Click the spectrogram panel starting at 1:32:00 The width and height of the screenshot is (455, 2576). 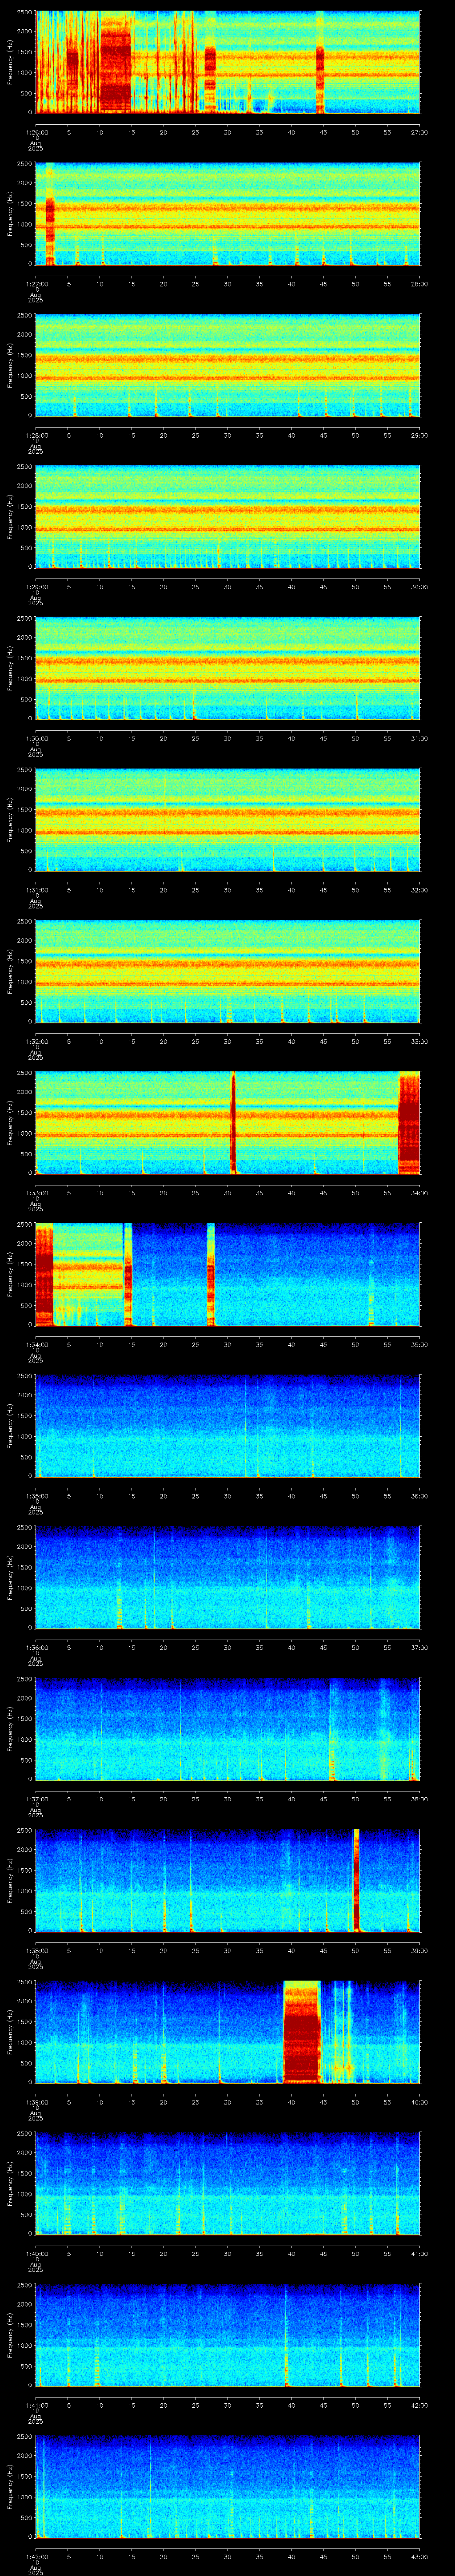228,971
